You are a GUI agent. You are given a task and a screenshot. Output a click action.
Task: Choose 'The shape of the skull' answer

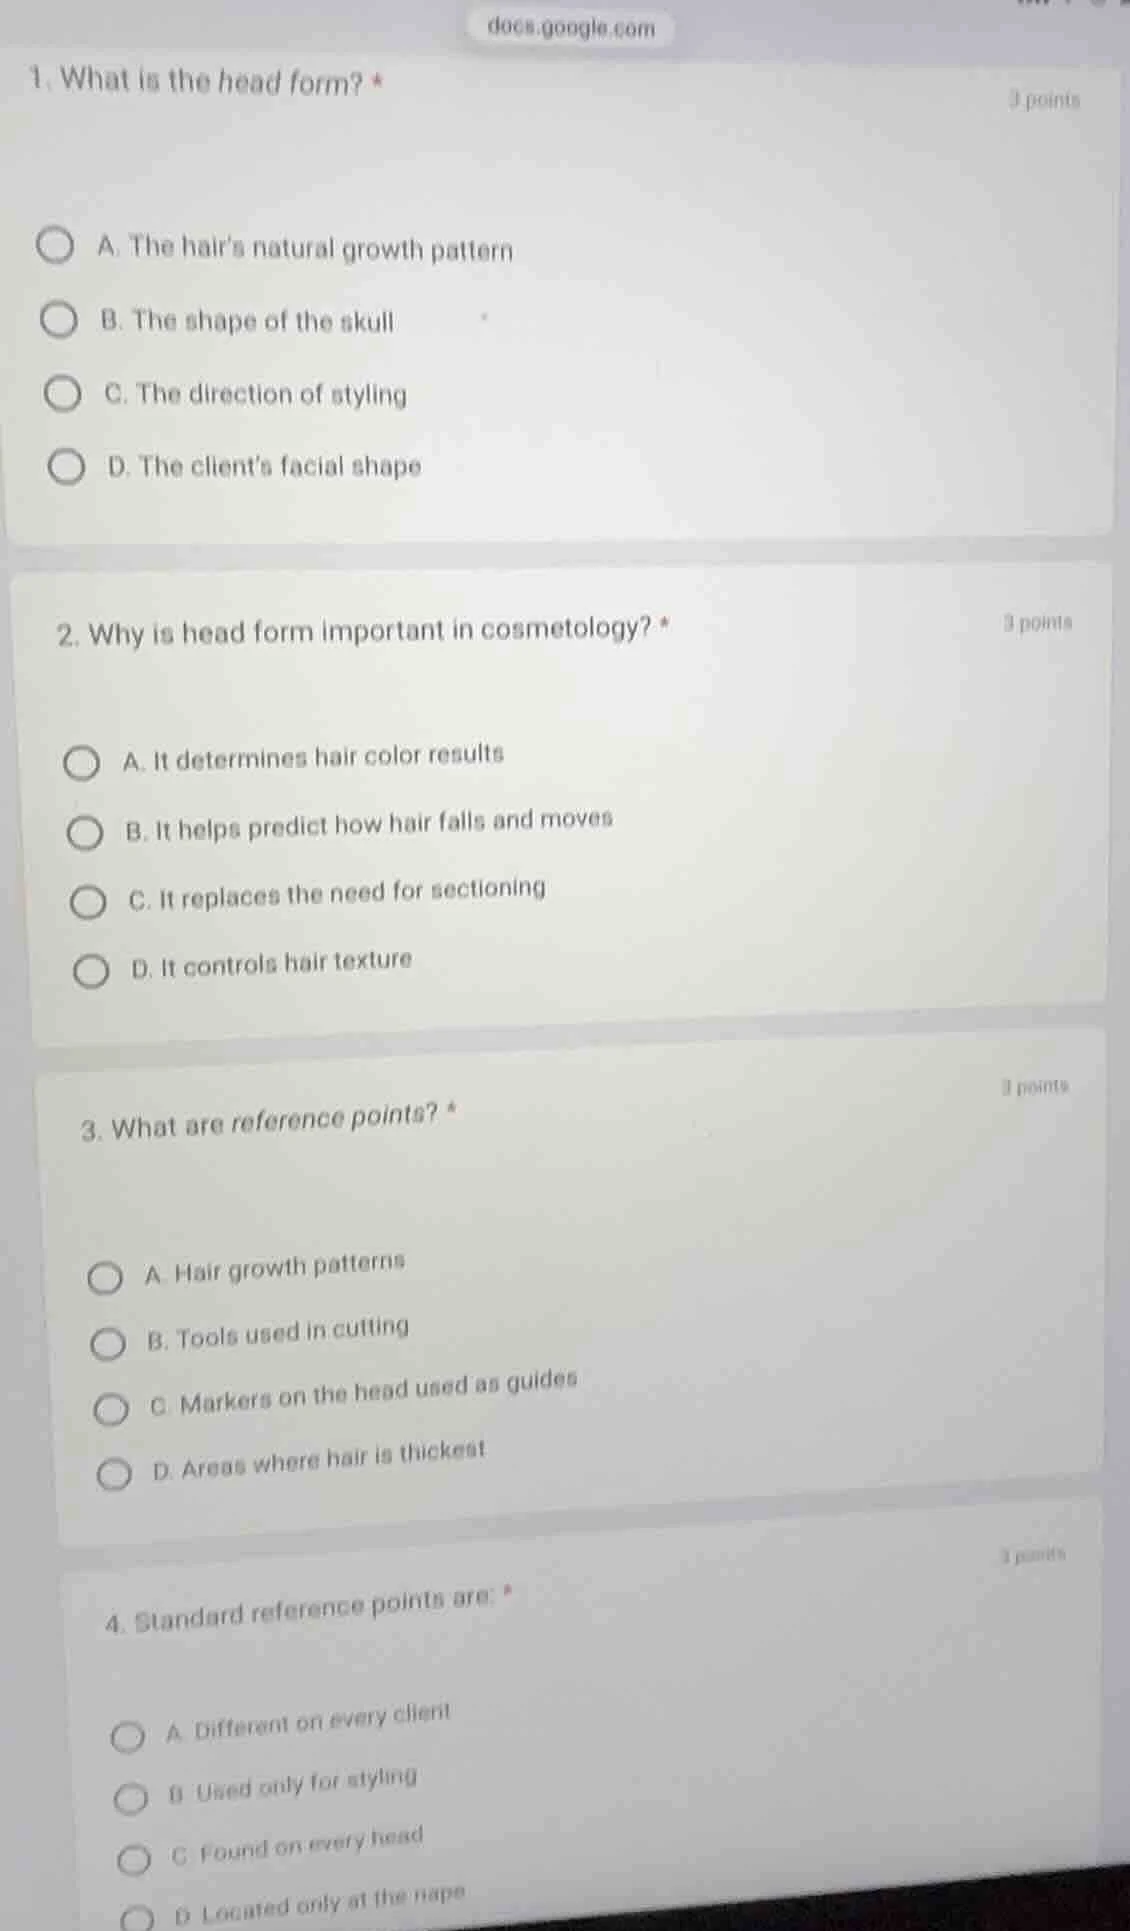click(x=59, y=322)
